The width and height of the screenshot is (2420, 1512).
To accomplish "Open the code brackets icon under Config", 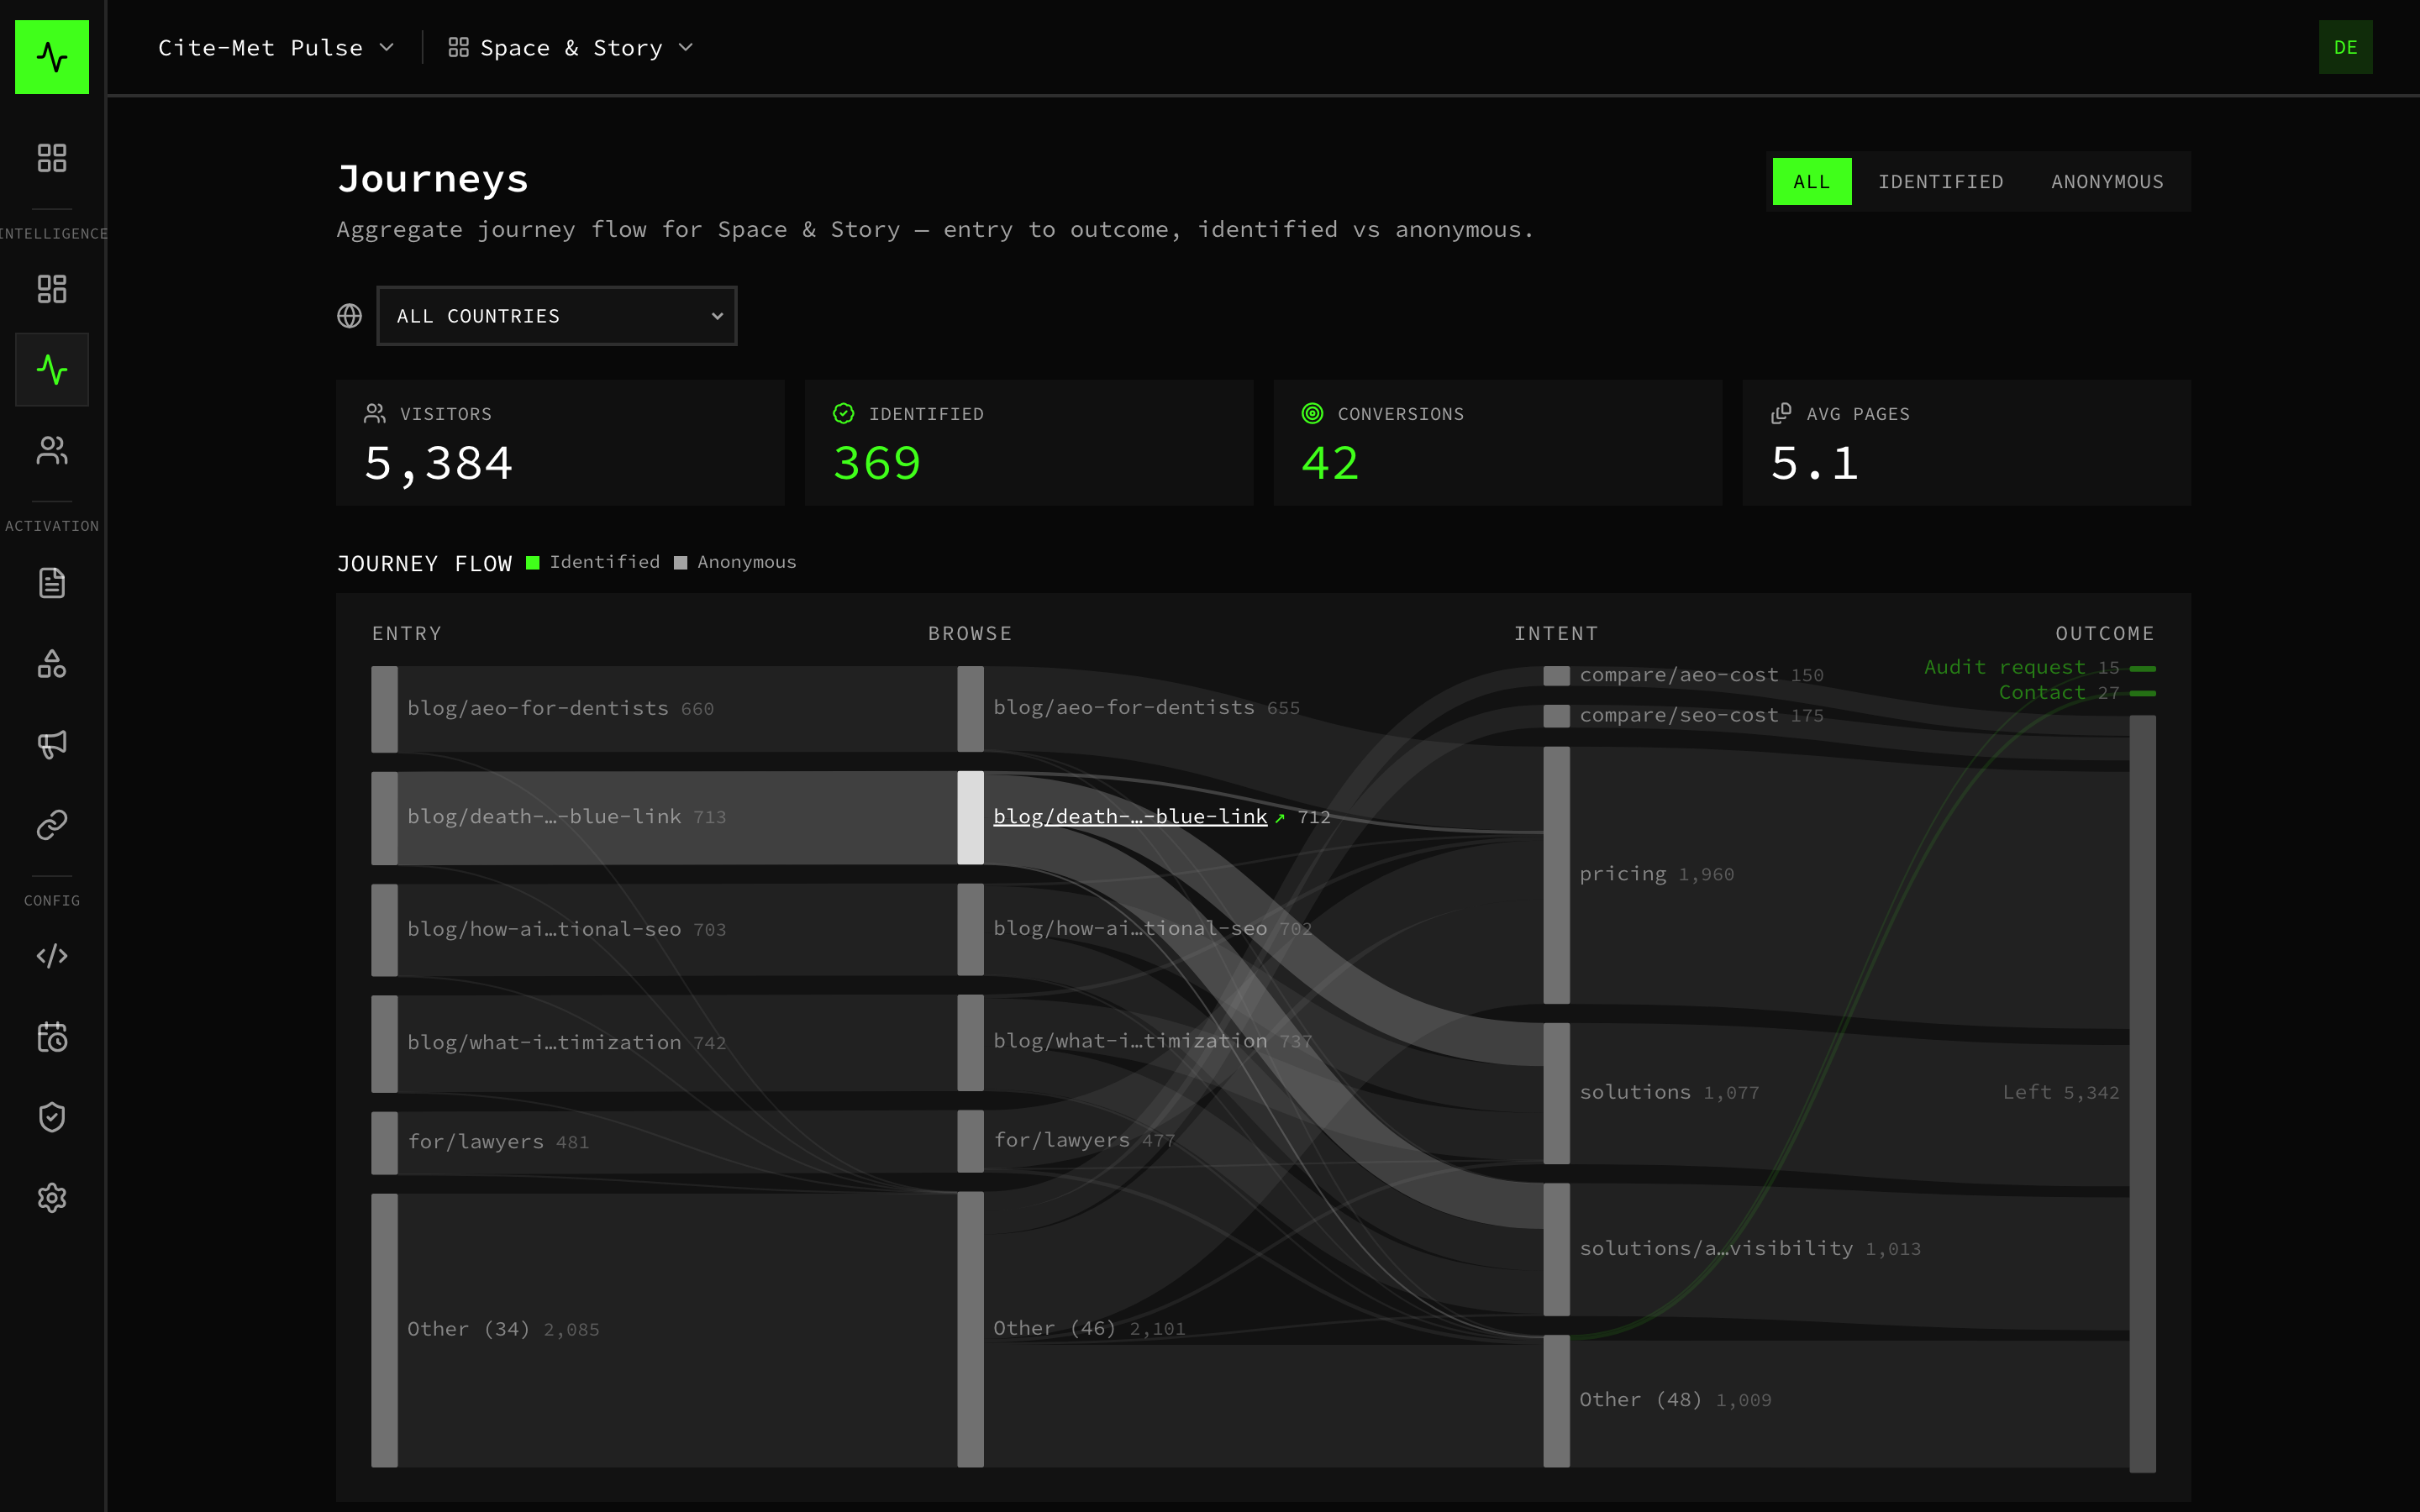I will click(52, 956).
